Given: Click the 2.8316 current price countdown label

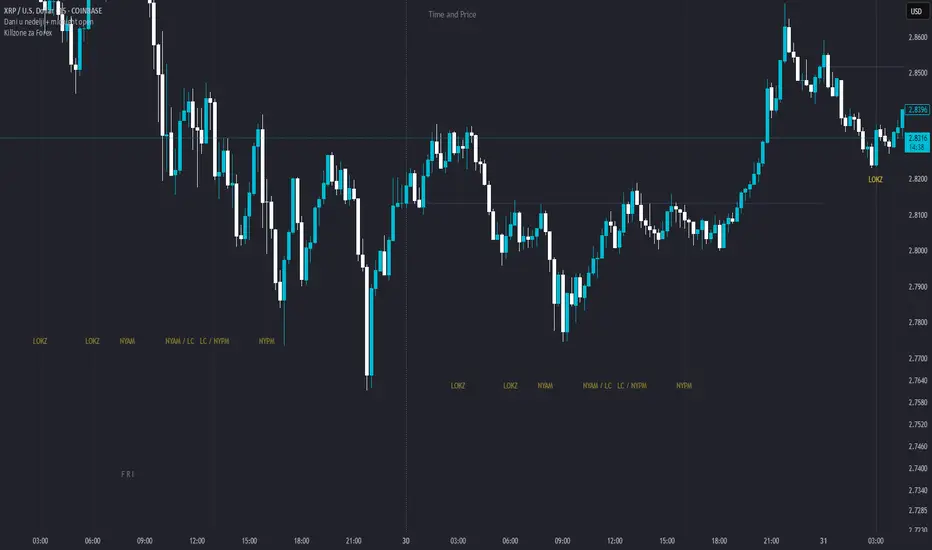Looking at the screenshot, I should click(x=917, y=143).
